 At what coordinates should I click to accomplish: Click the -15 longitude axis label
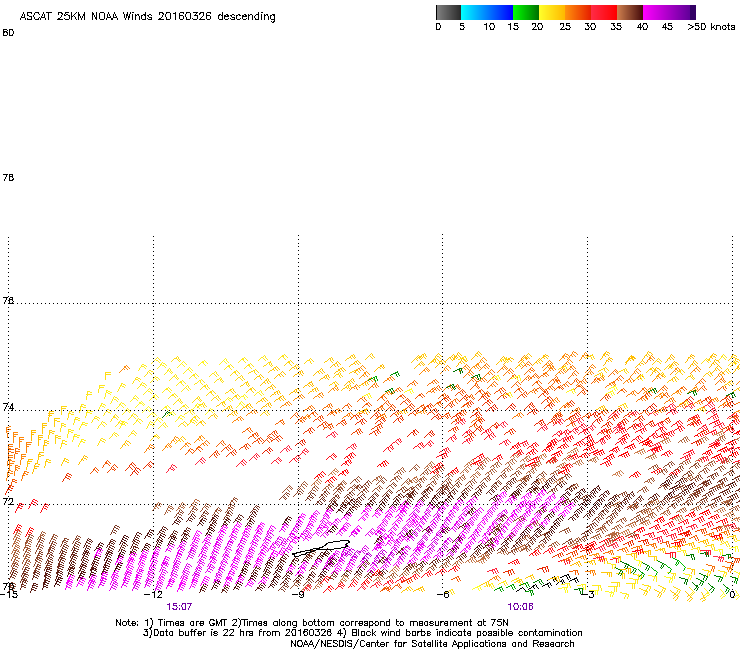[9, 594]
